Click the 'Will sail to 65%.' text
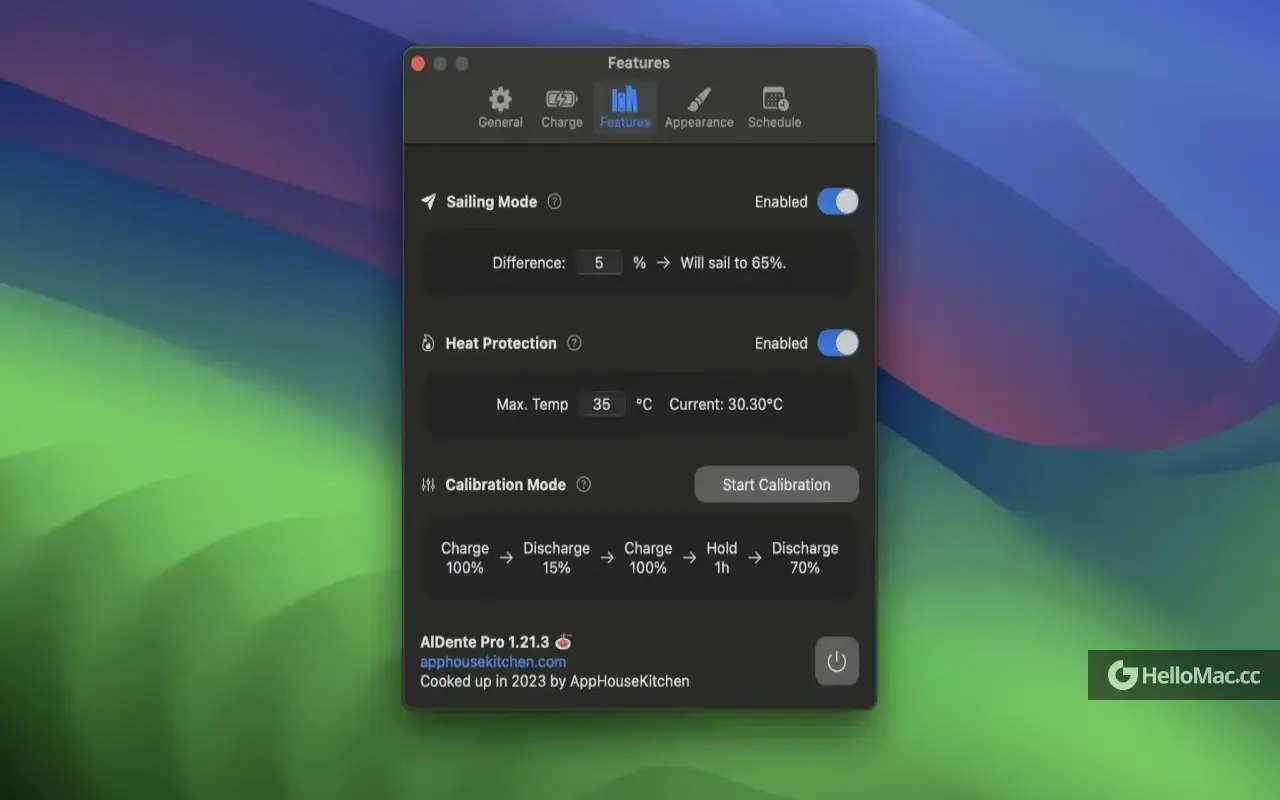Screen dimensions: 1280x800 [x=733, y=263]
